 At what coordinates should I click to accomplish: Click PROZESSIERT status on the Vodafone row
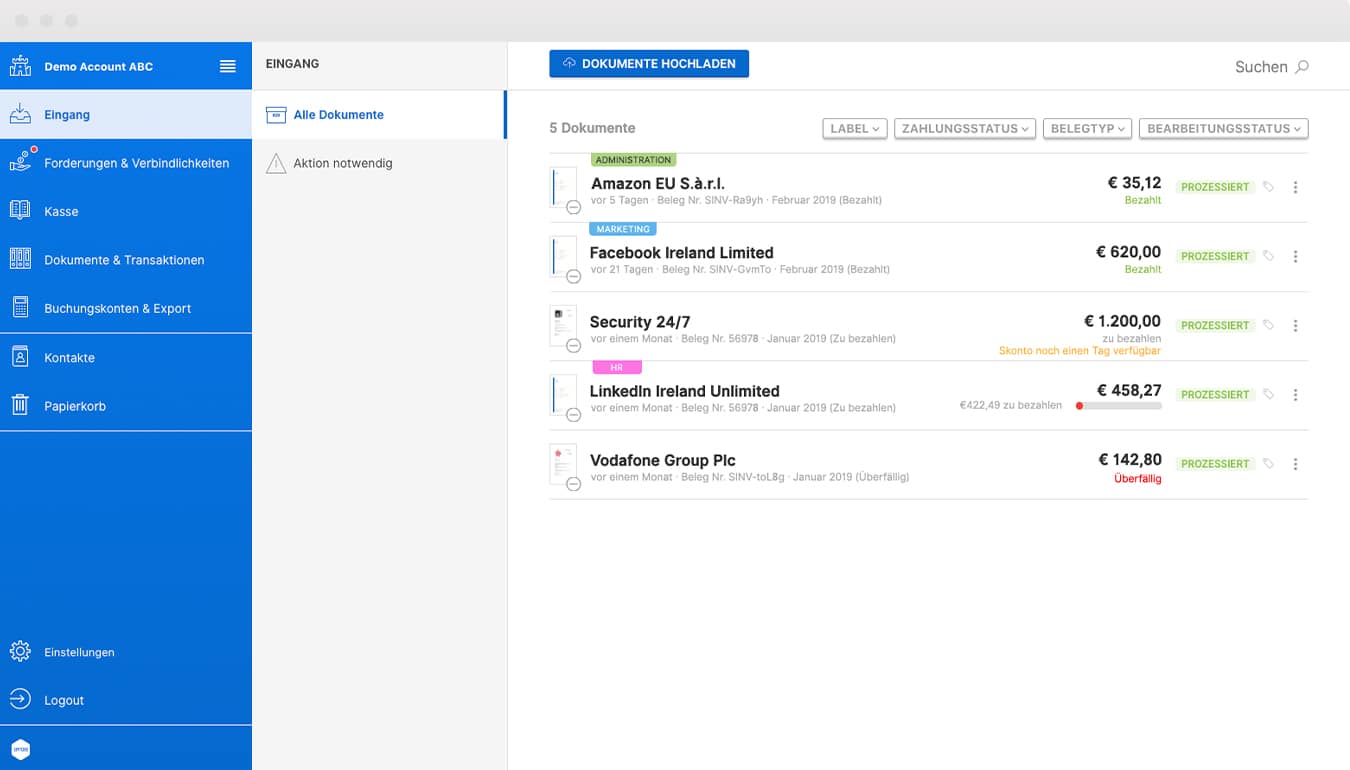tap(1215, 464)
